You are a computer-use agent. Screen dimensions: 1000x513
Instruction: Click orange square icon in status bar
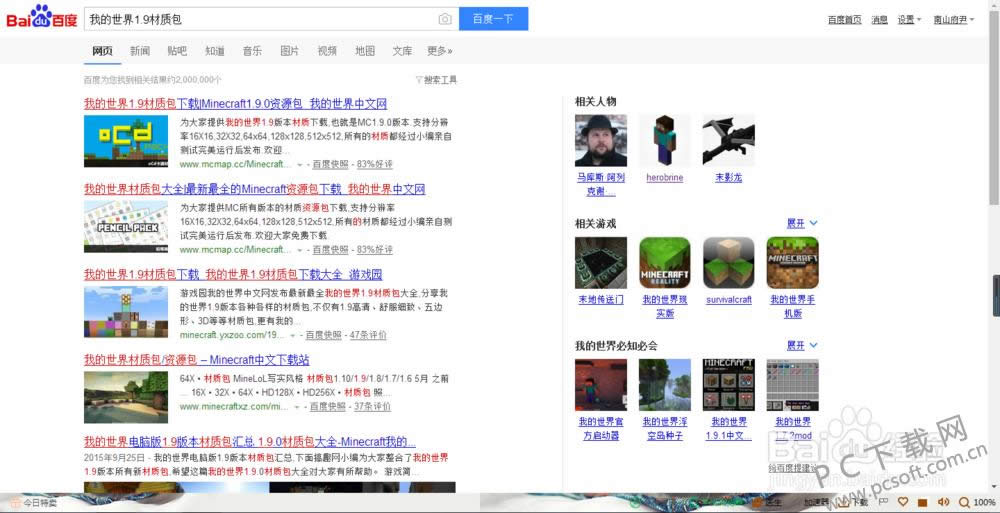click(923, 503)
